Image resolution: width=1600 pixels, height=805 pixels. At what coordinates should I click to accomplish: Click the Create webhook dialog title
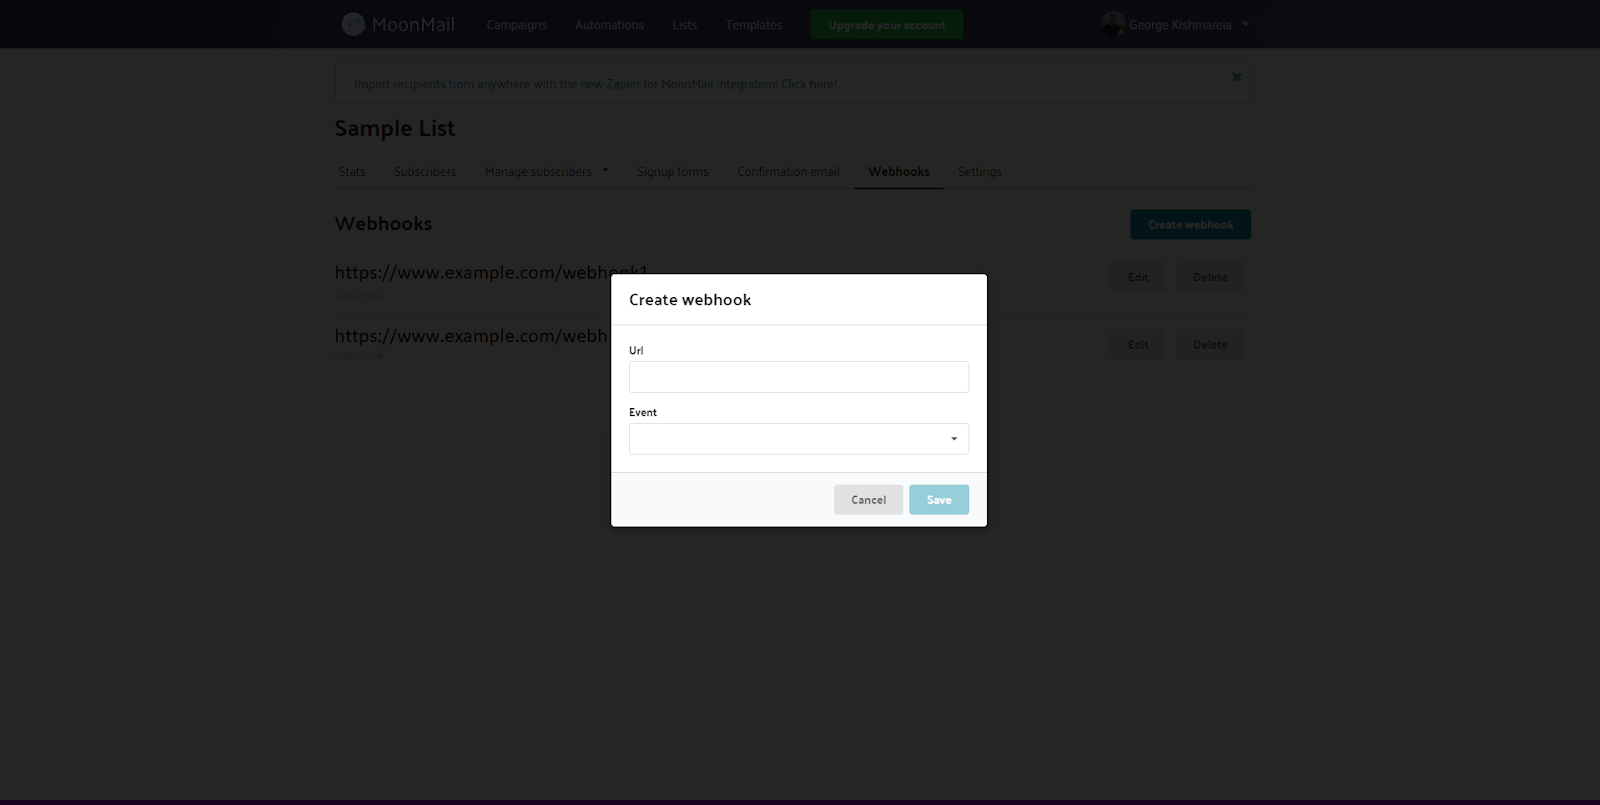[x=690, y=300]
